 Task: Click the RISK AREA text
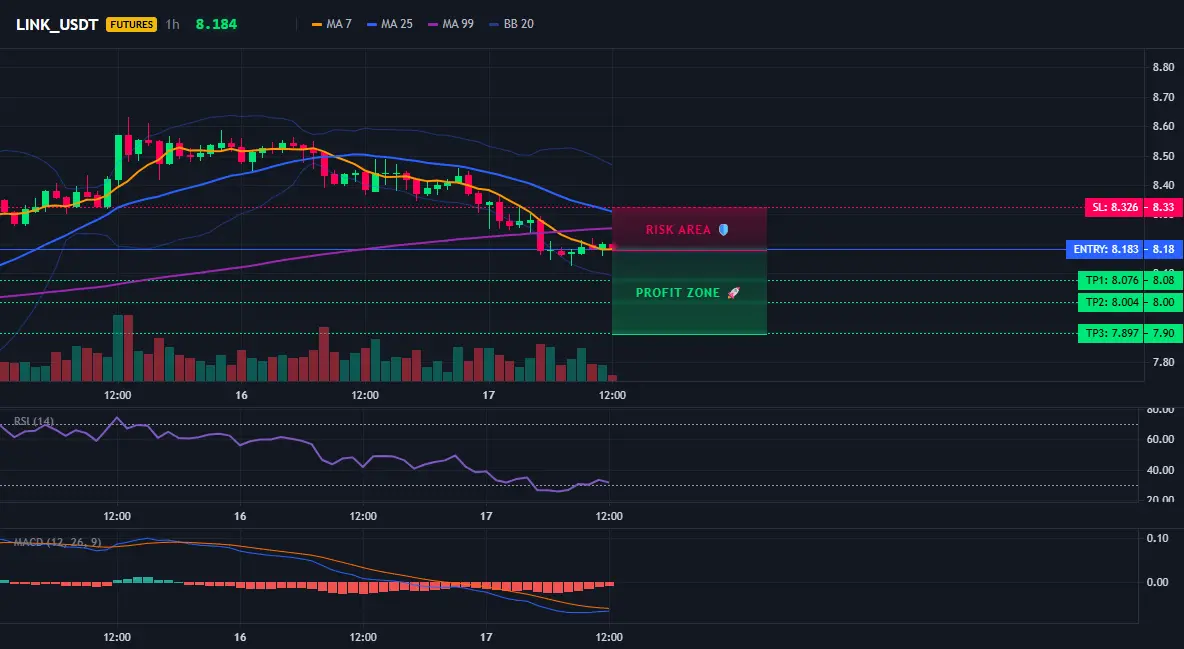pyautogui.click(x=678, y=230)
